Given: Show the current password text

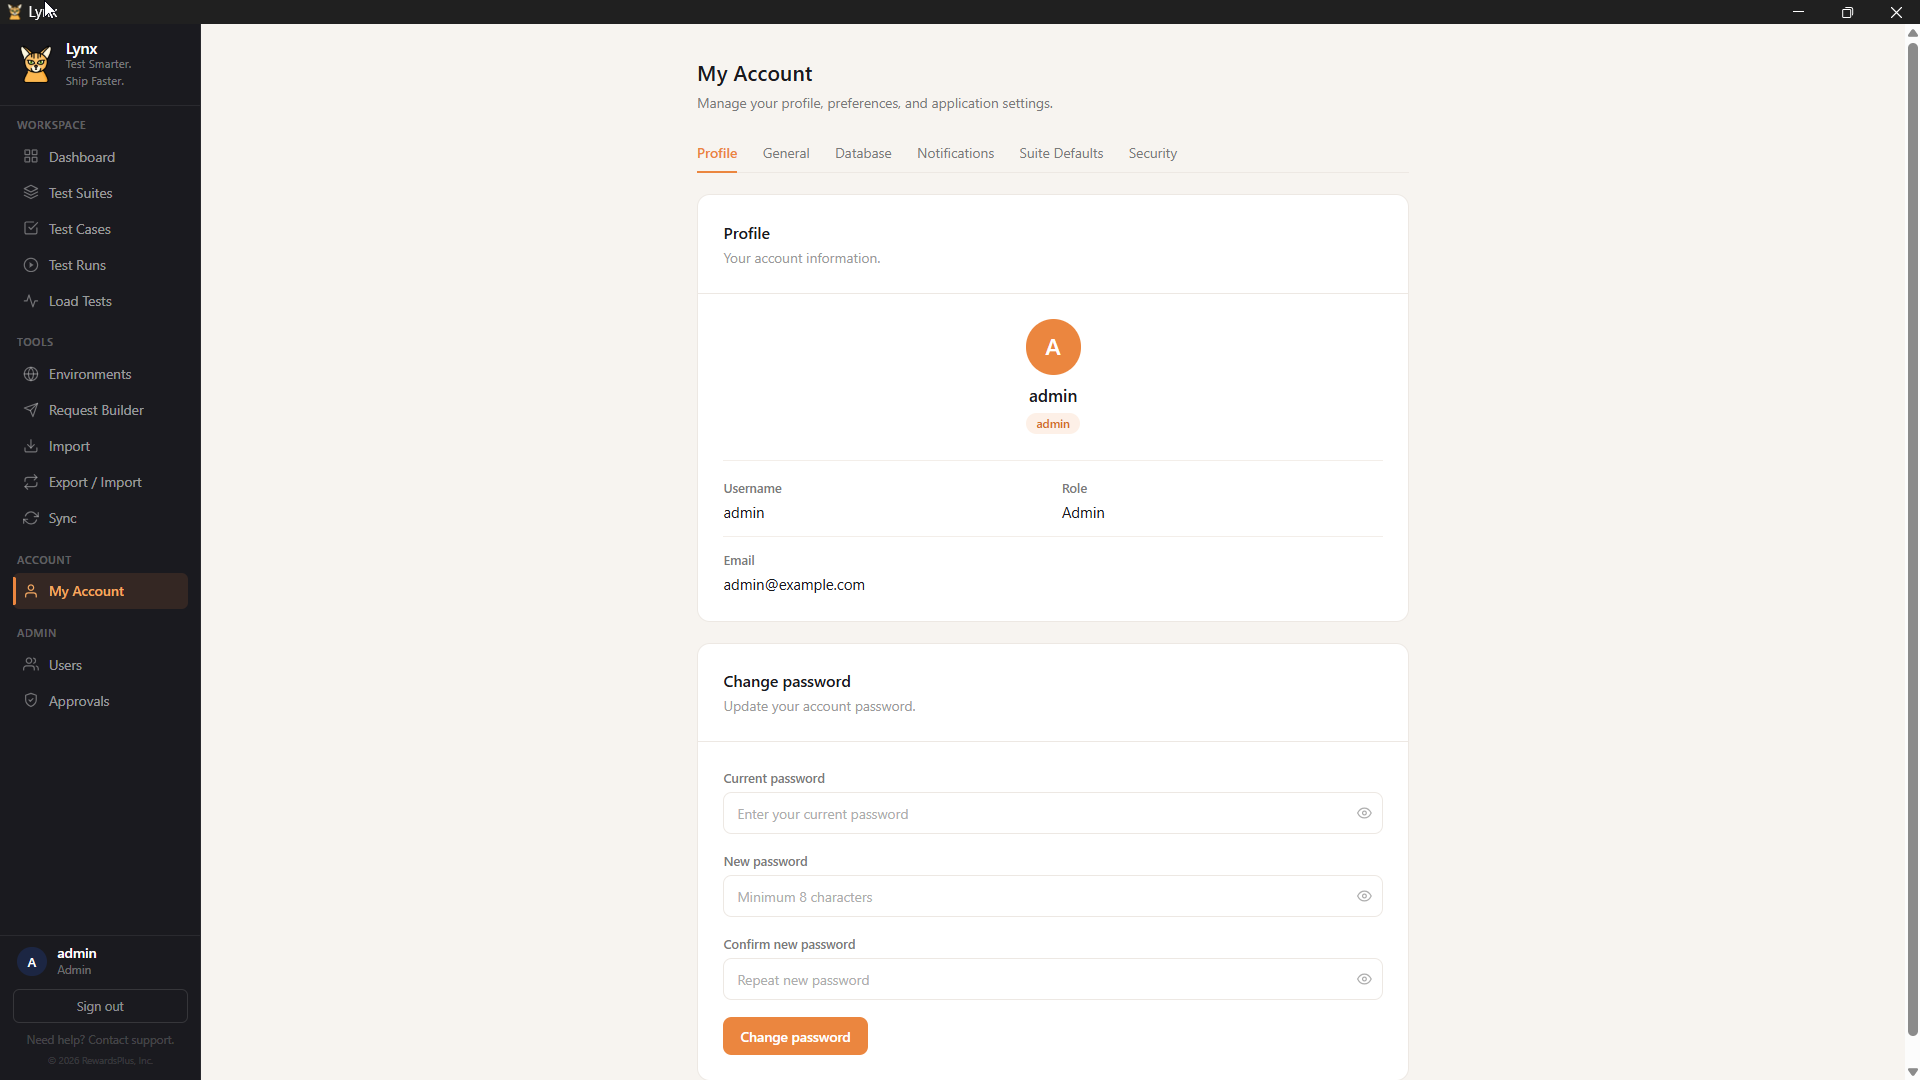Looking at the screenshot, I should tap(1364, 813).
